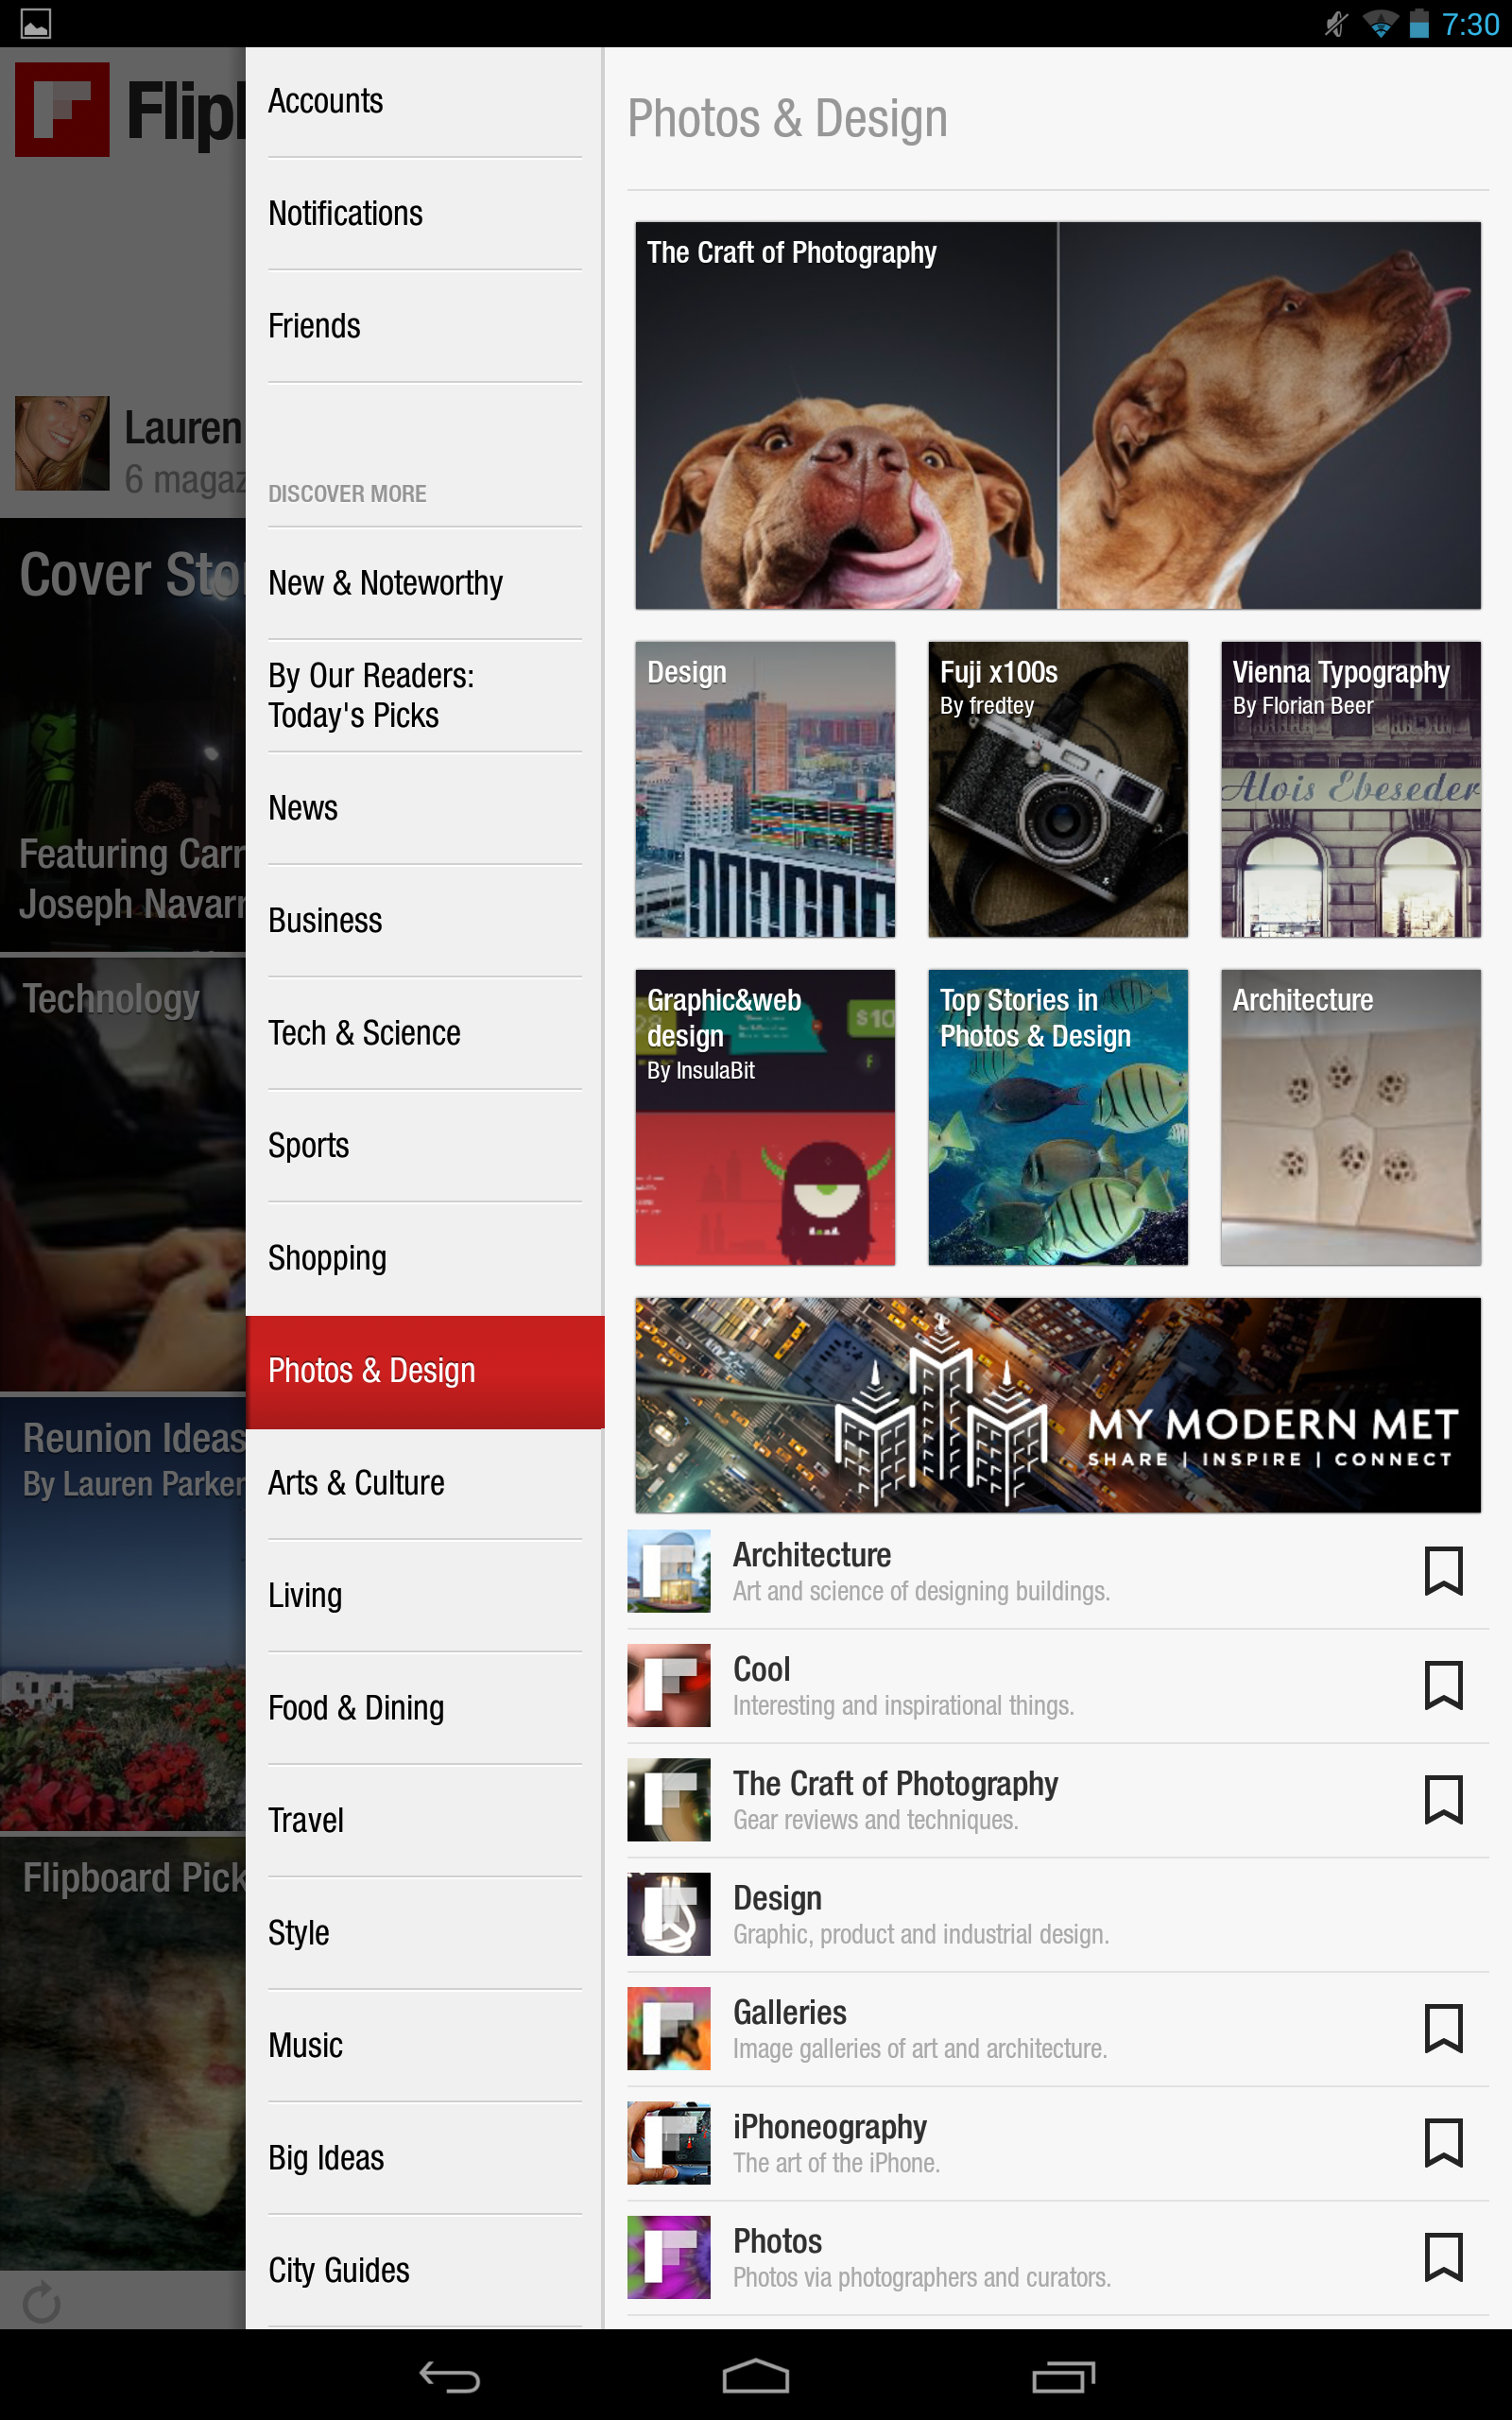The width and height of the screenshot is (1512, 2420).
Task: Toggle the bookmark for Cool
Action: pyautogui.click(x=1443, y=1685)
